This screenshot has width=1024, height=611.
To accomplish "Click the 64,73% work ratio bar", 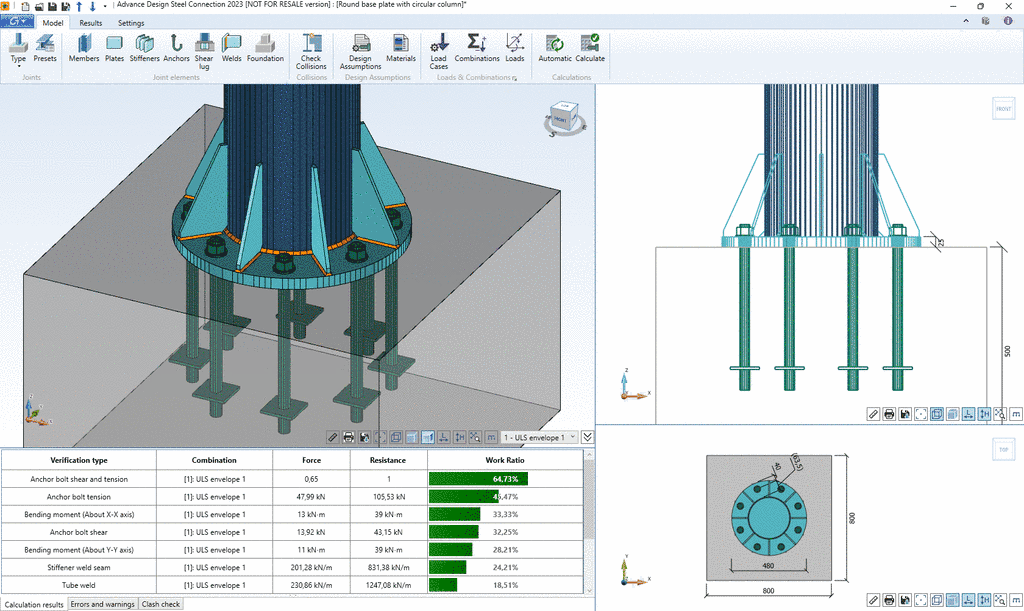I will pos(479,479).
